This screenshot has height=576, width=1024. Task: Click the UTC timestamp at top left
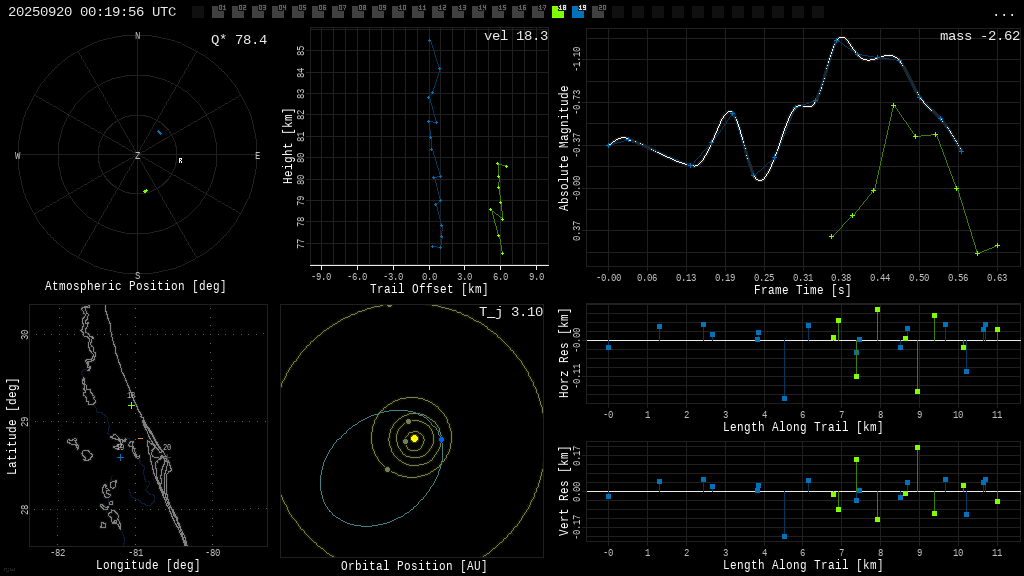[92, 12]
